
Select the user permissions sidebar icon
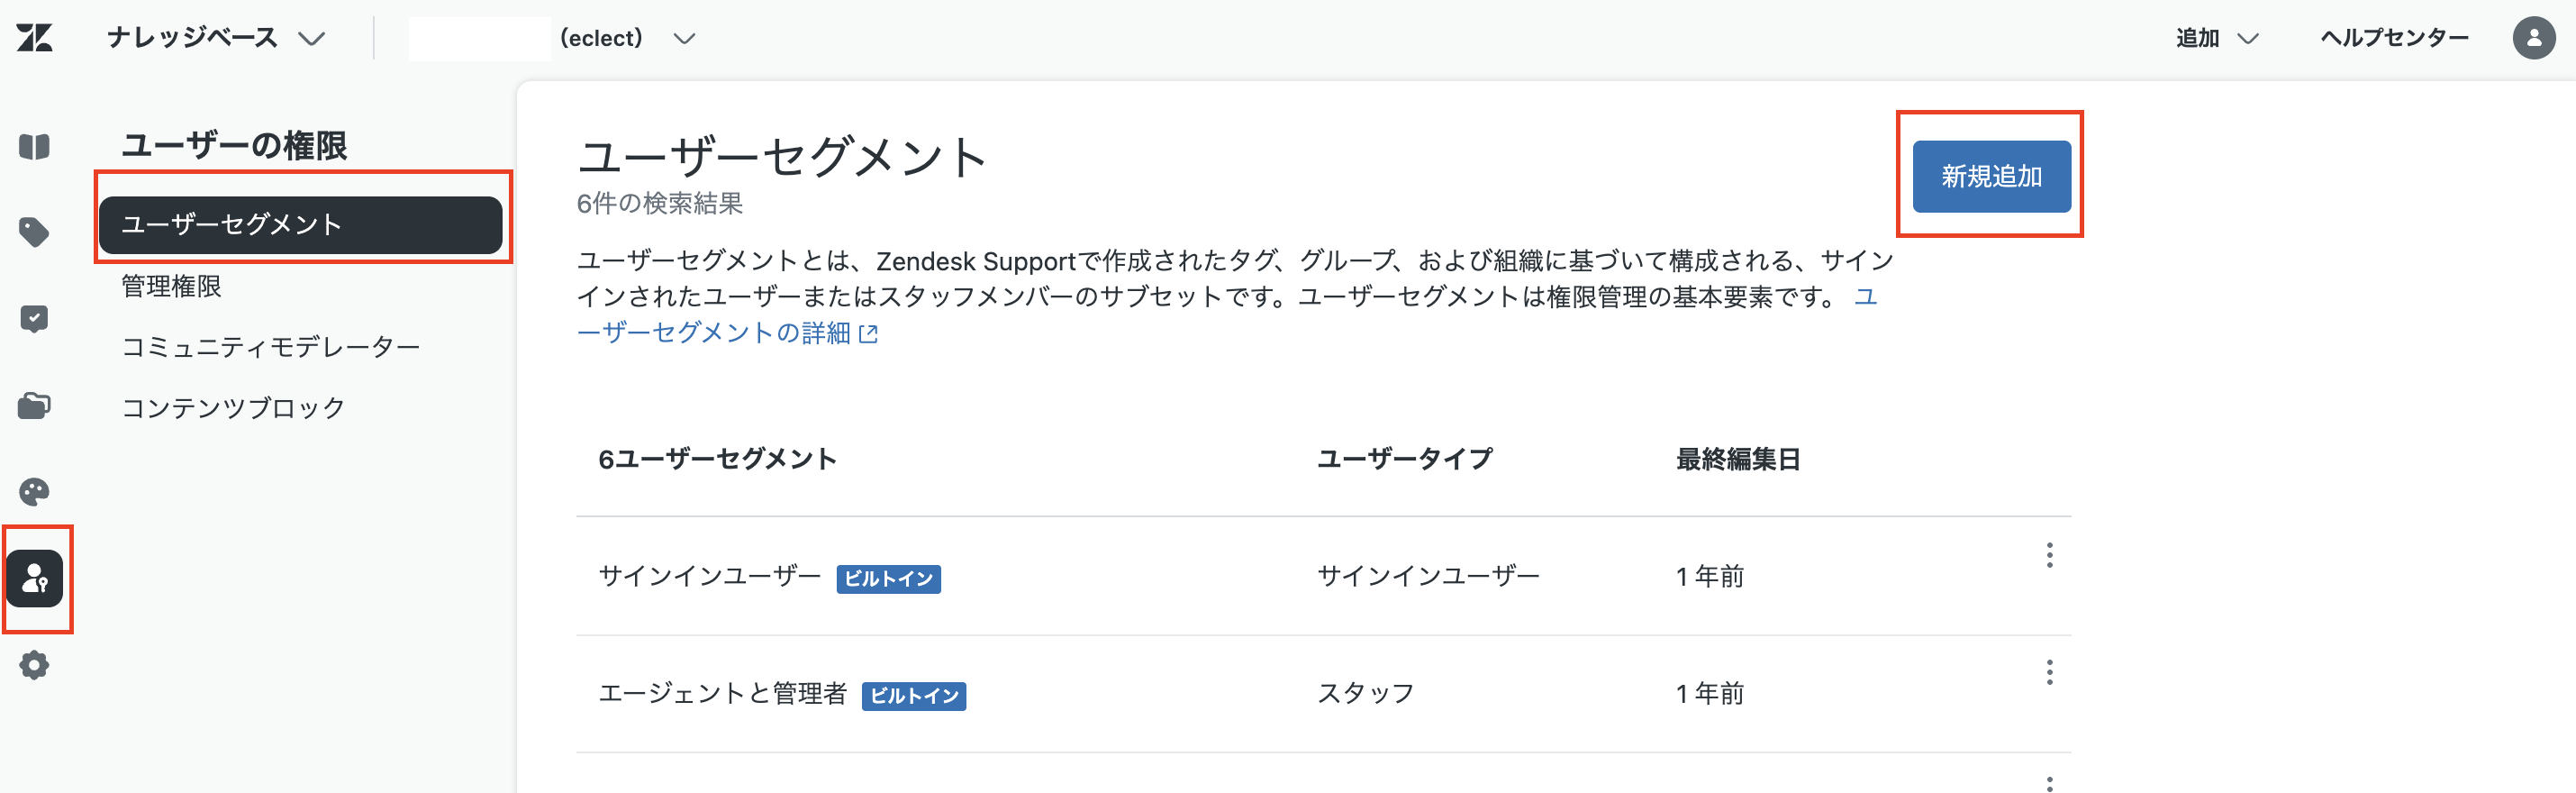35,579
